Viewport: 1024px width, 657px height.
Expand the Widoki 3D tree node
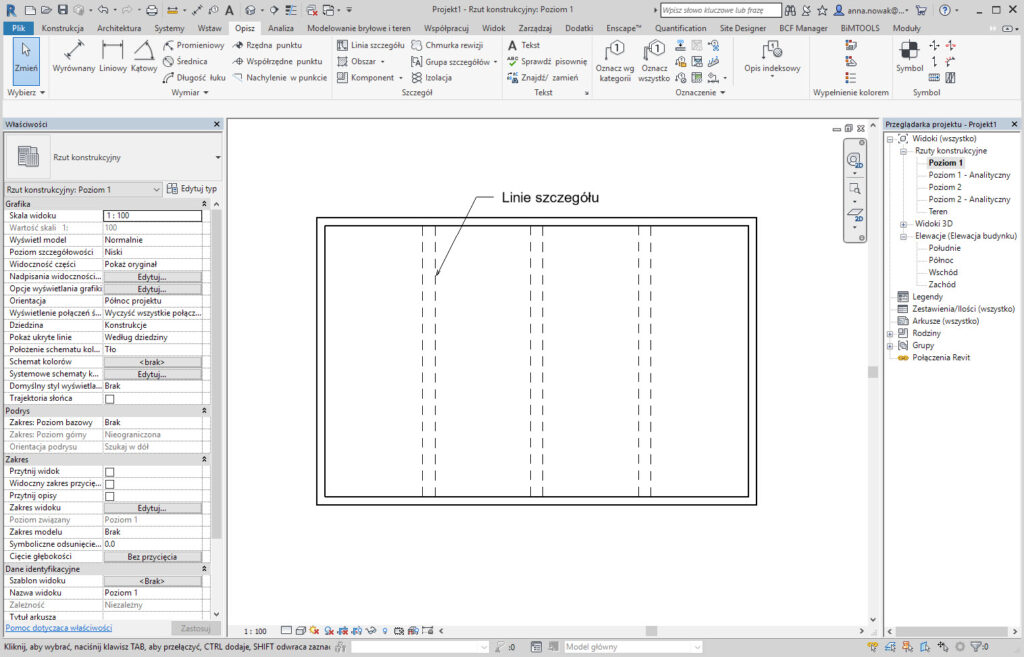903,224
